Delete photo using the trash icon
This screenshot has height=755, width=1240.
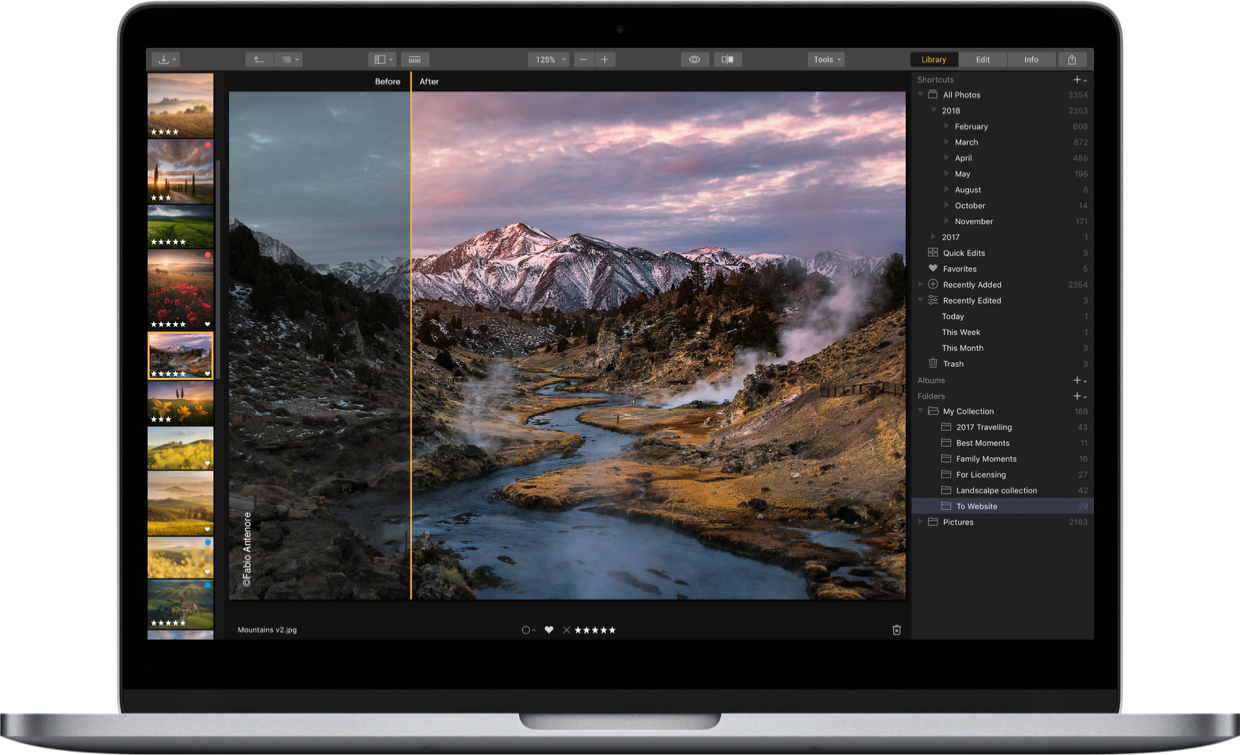tap(896, 630)
